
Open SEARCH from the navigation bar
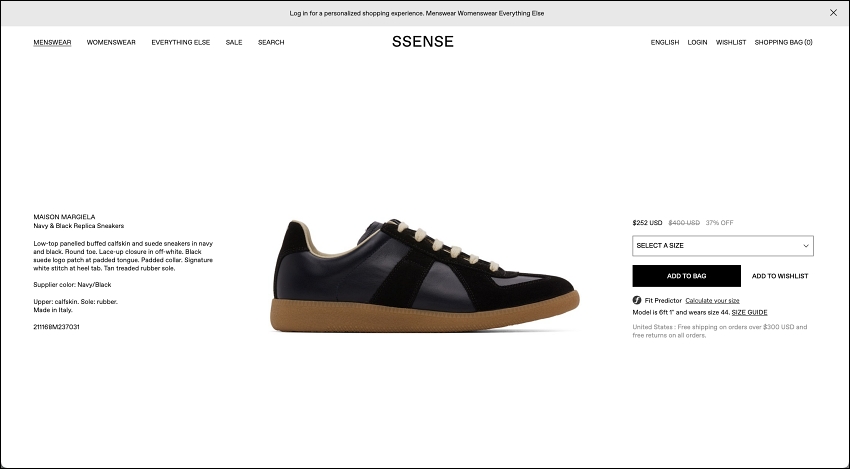click(x=271, y=43)
